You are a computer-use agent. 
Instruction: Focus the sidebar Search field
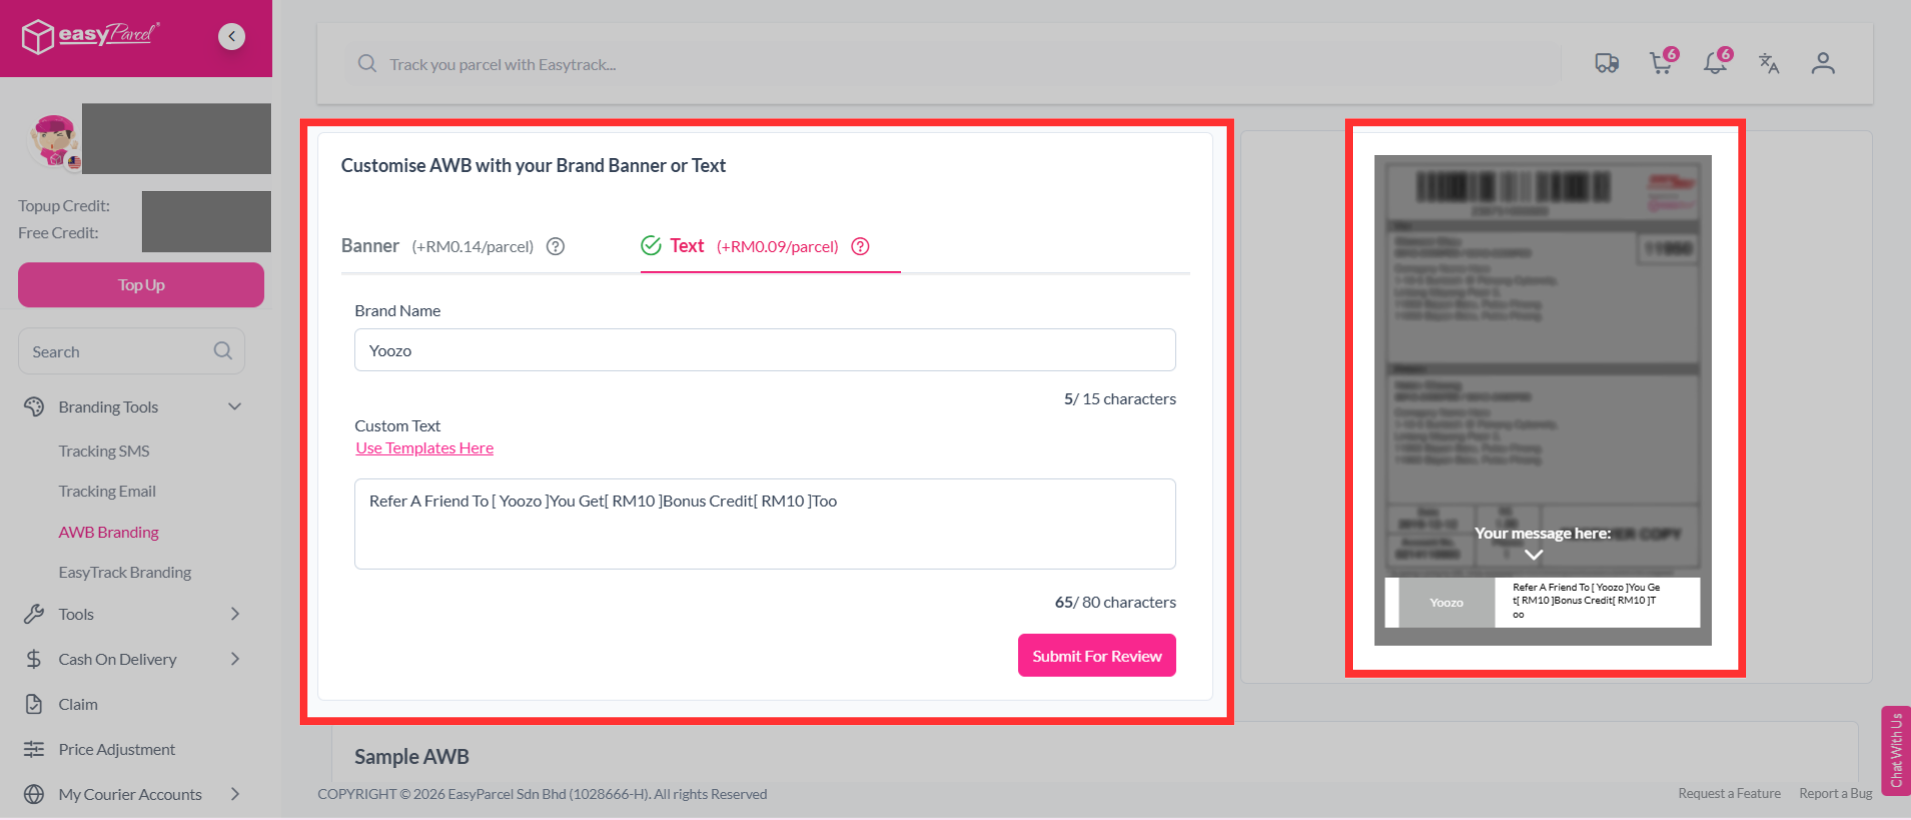[x=131, y=351]
